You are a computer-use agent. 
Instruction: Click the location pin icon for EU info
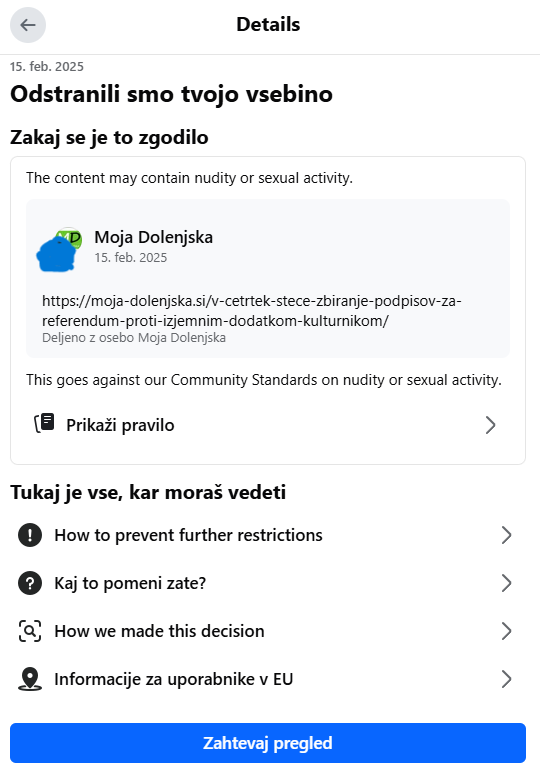[30, 679]
